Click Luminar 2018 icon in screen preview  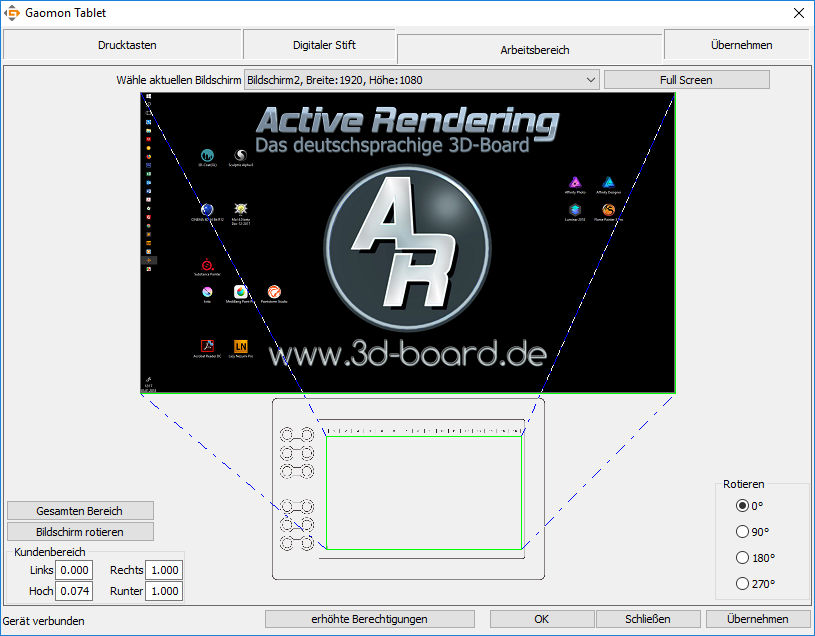pos(575,210)
